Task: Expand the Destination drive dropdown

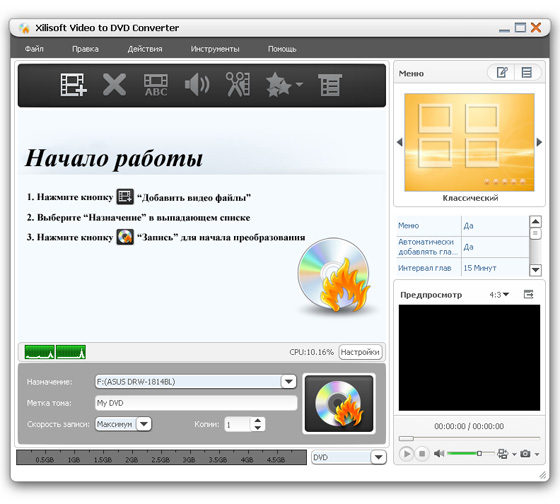Action: point(289,381)
